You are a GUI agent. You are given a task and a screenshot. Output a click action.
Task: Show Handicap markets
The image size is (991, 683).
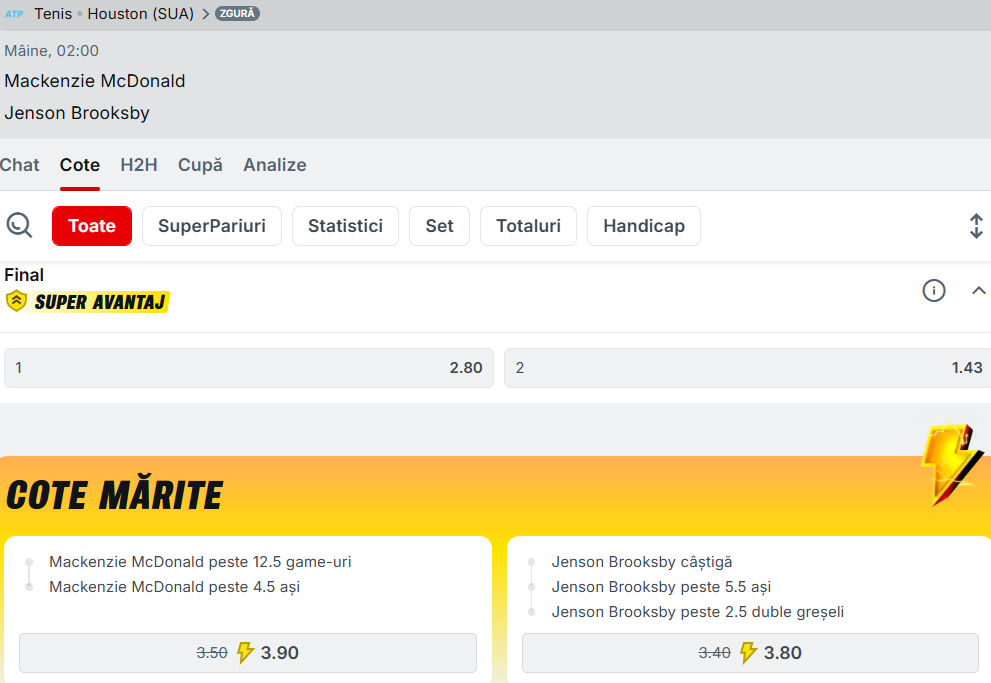[x=643, y=226]
